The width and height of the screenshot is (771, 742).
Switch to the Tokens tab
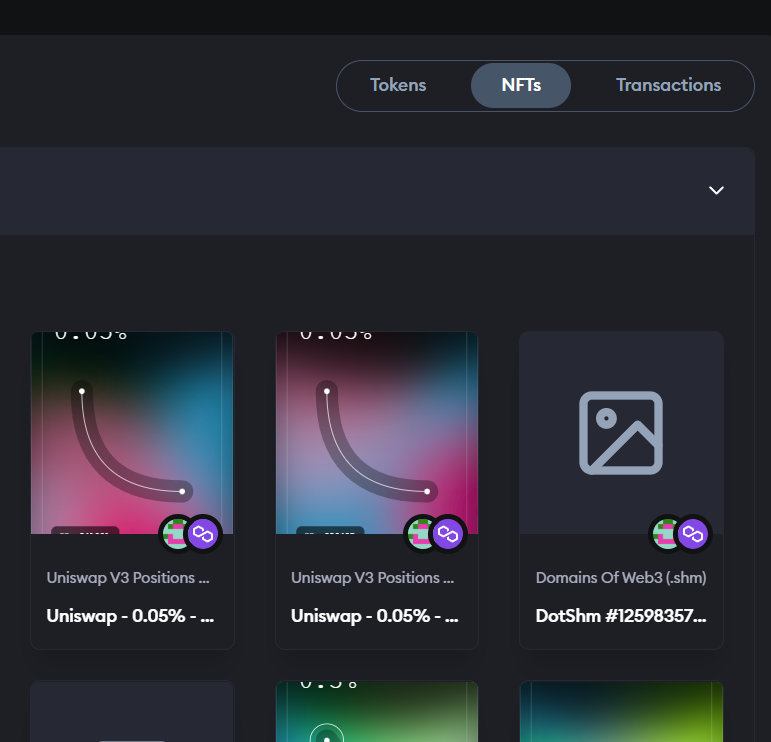pyautogui.click(x=398, y=85)
